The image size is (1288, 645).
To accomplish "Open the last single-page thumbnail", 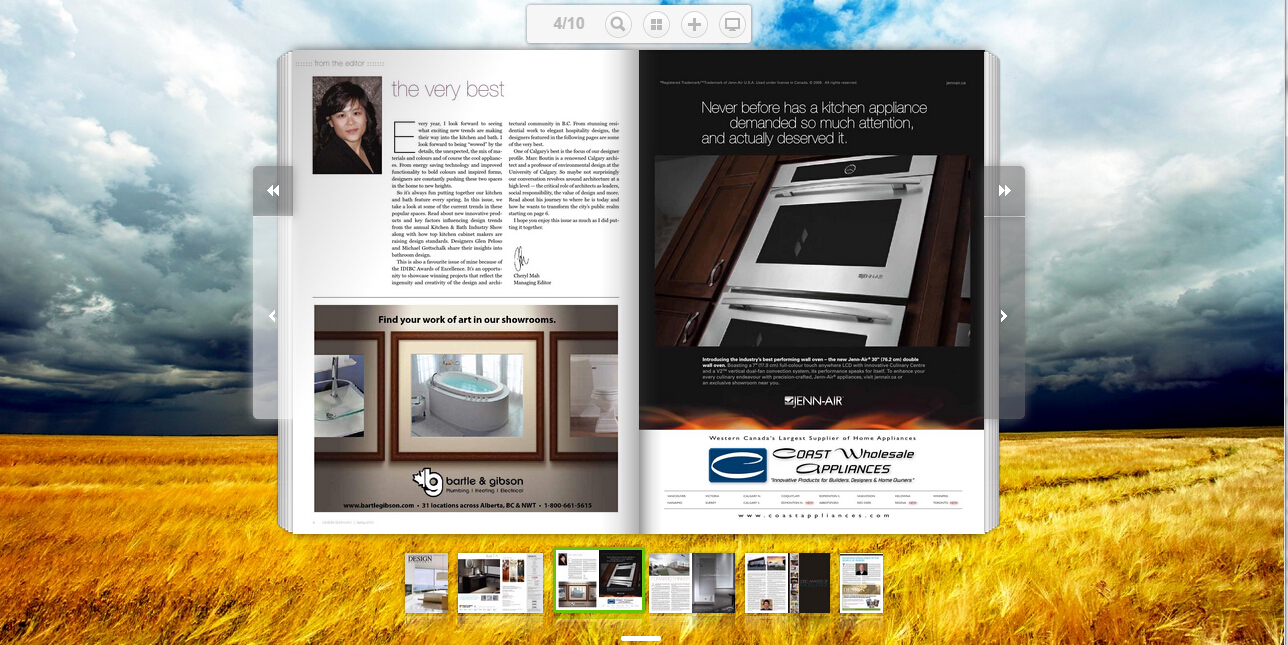I will (861, 583).
